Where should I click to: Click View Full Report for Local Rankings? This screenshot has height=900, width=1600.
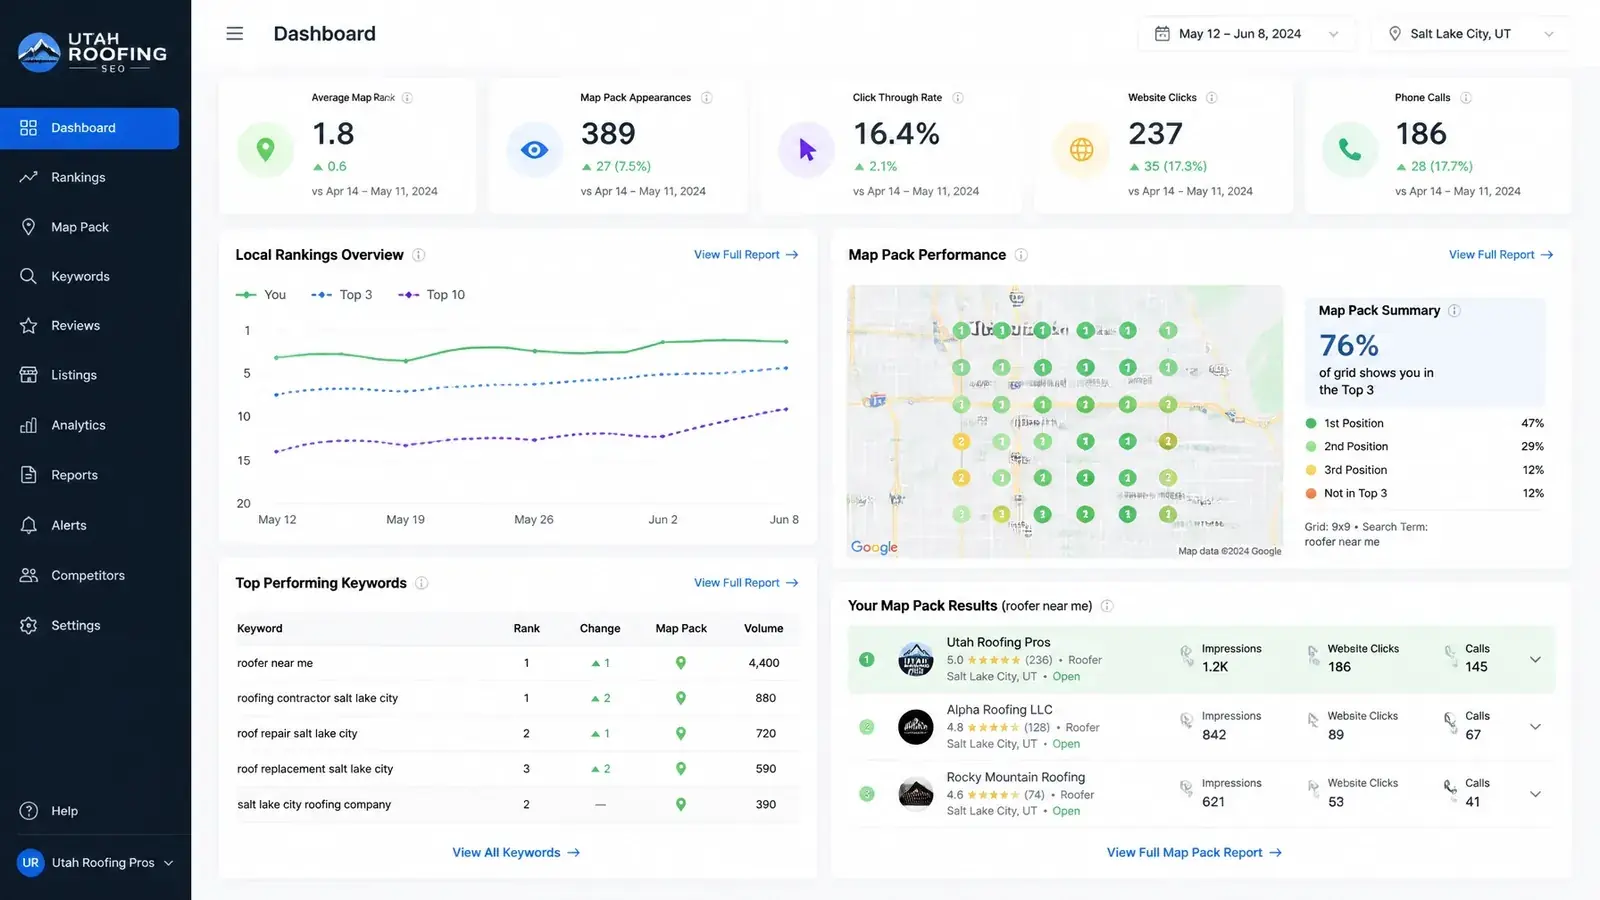tap(746, 255)
